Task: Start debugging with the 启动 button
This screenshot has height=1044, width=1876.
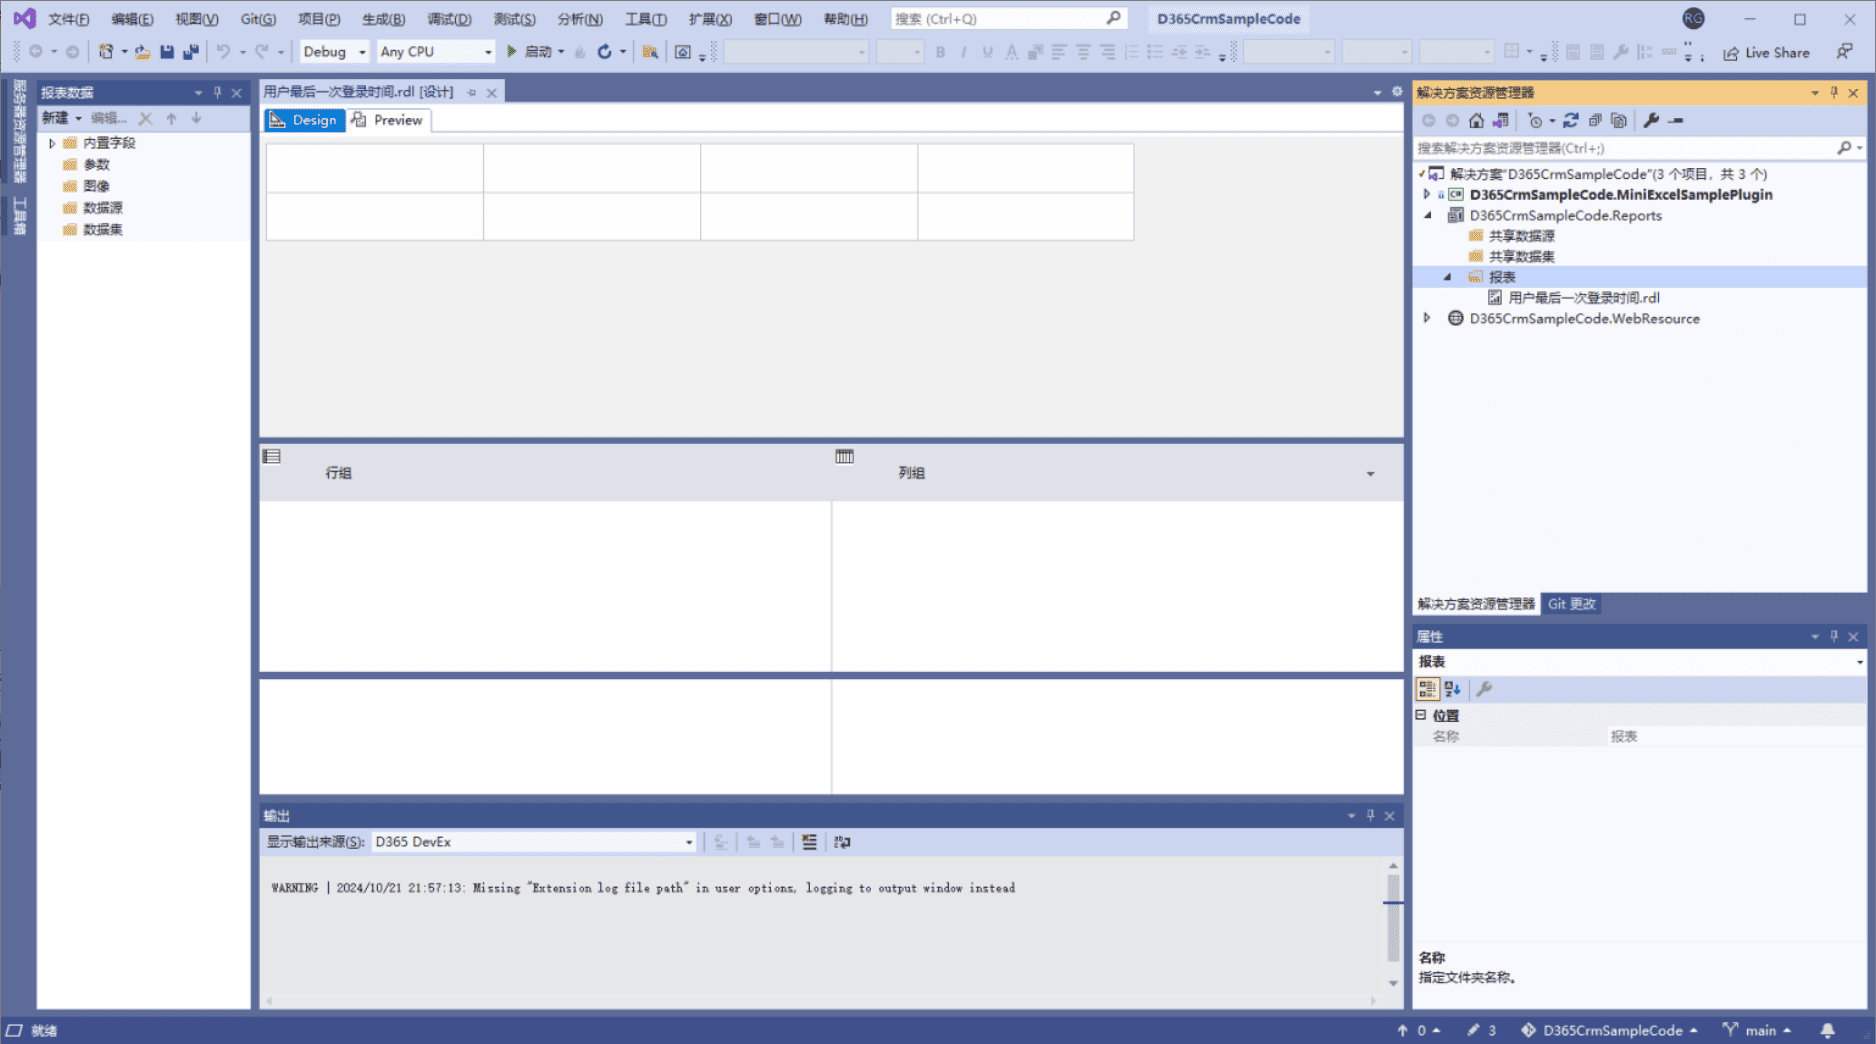Action: coord(529,52)
